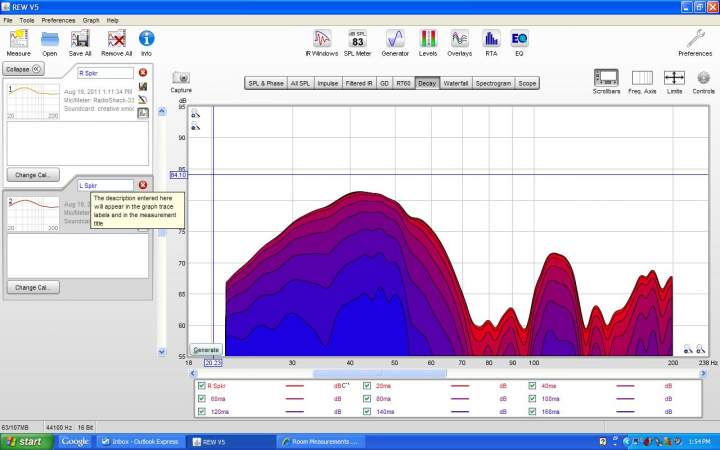
Task: Click Generate button on decay graph
Action: (x=206, y=350)
